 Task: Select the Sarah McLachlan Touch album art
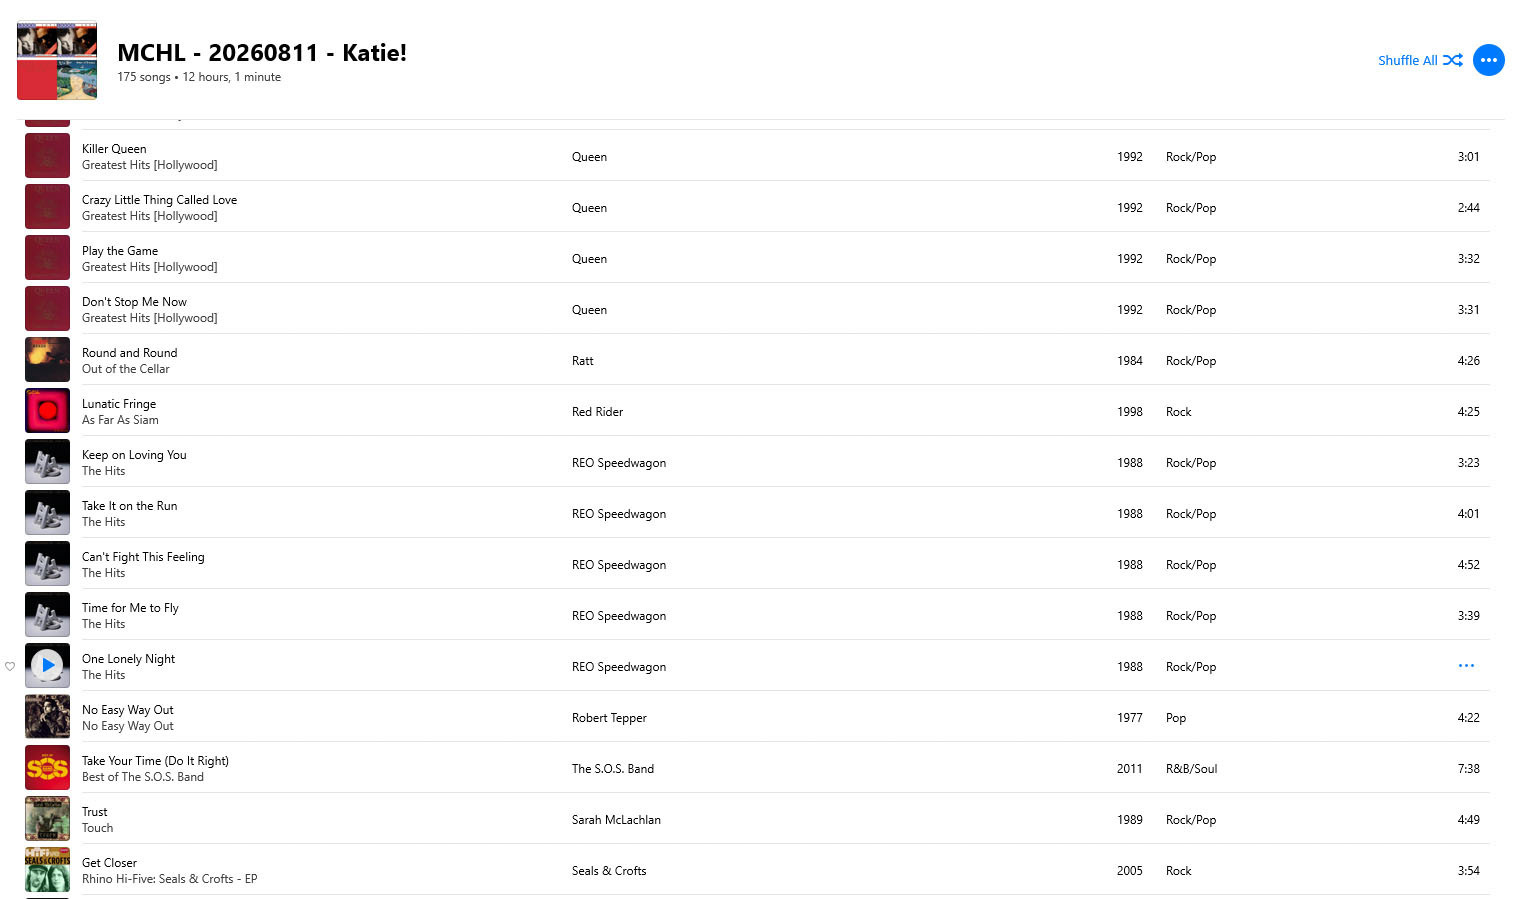(47, 819)
